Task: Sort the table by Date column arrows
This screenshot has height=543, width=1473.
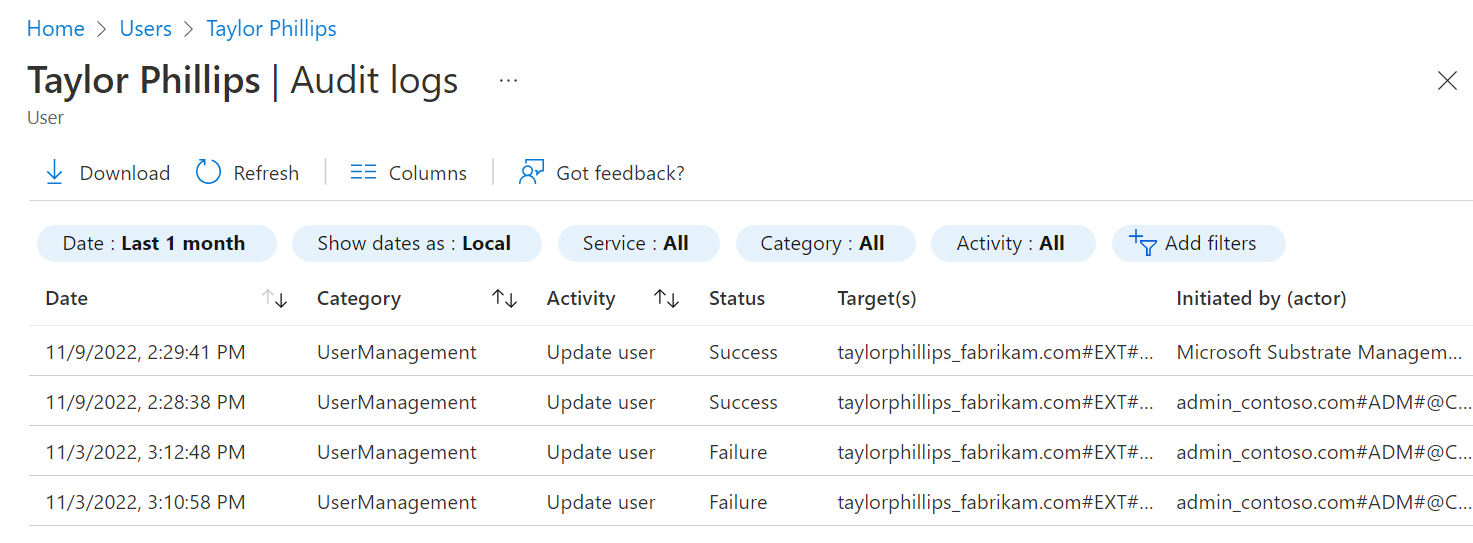Action: coord(274,298)
